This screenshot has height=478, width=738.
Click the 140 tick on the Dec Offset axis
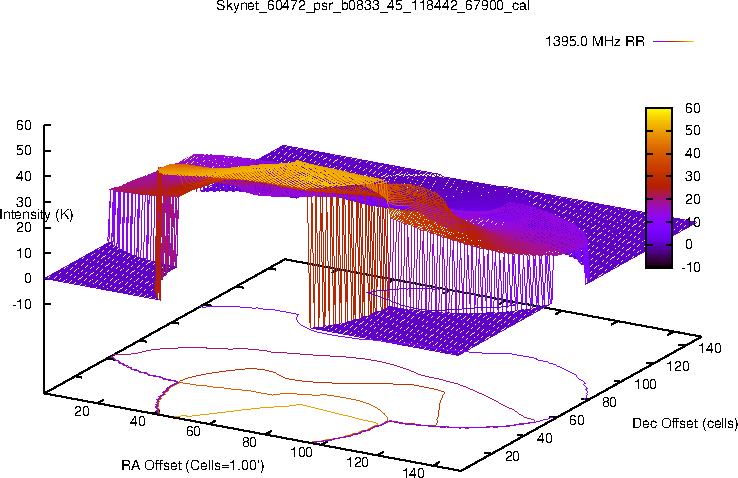coord(710,348)
